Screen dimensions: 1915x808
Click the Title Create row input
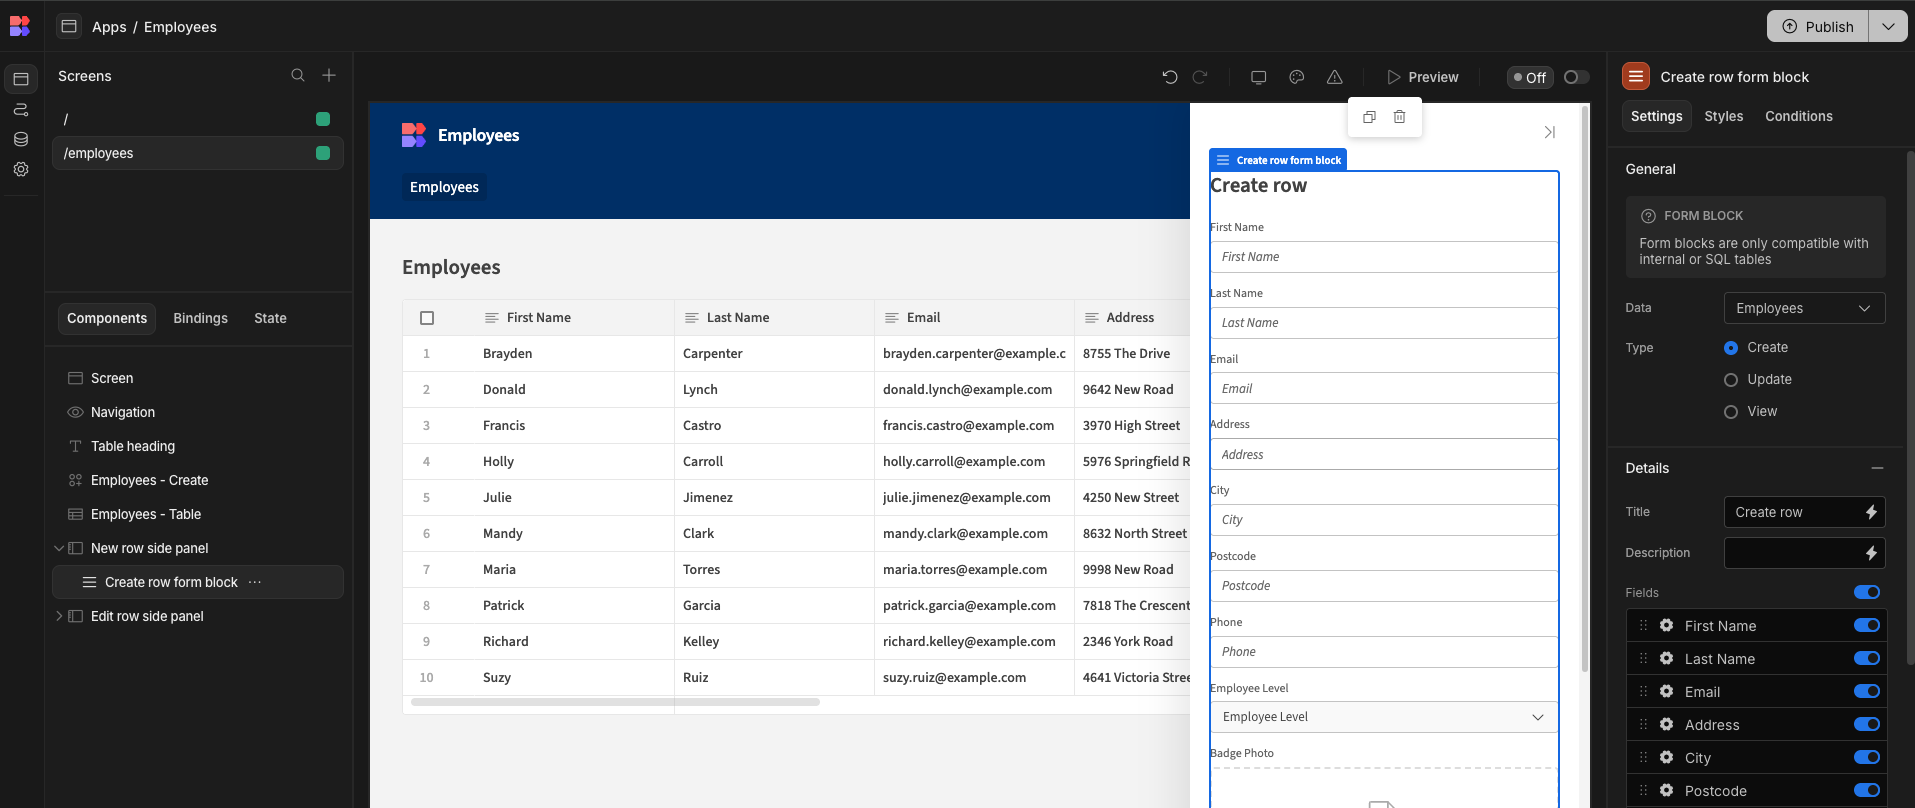(x=1792, y=512)
